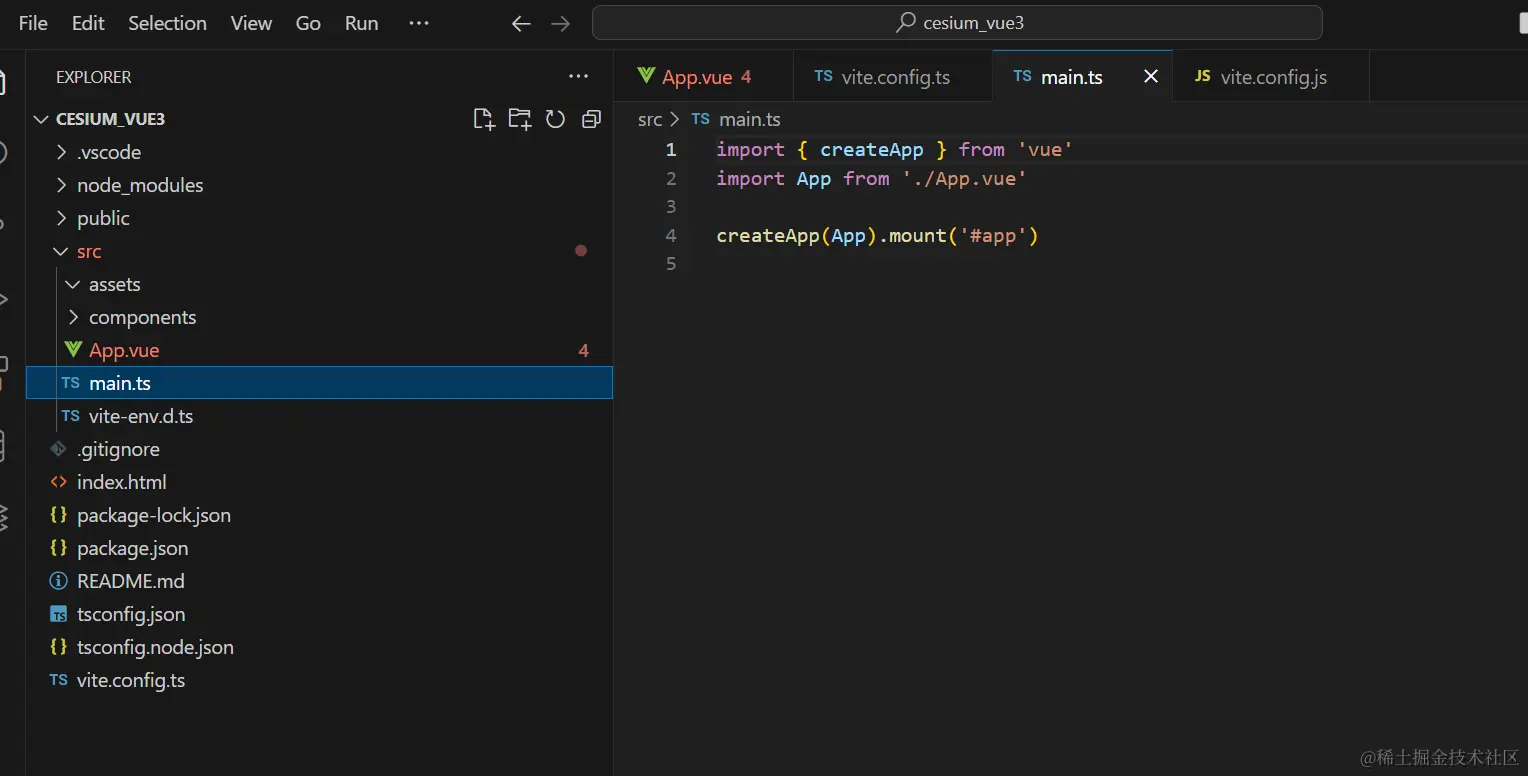Image resolution: width=1528 pixels, height=776 pixels.
Task: Open package-lock.json in the explorer
Action: (319, 515)
